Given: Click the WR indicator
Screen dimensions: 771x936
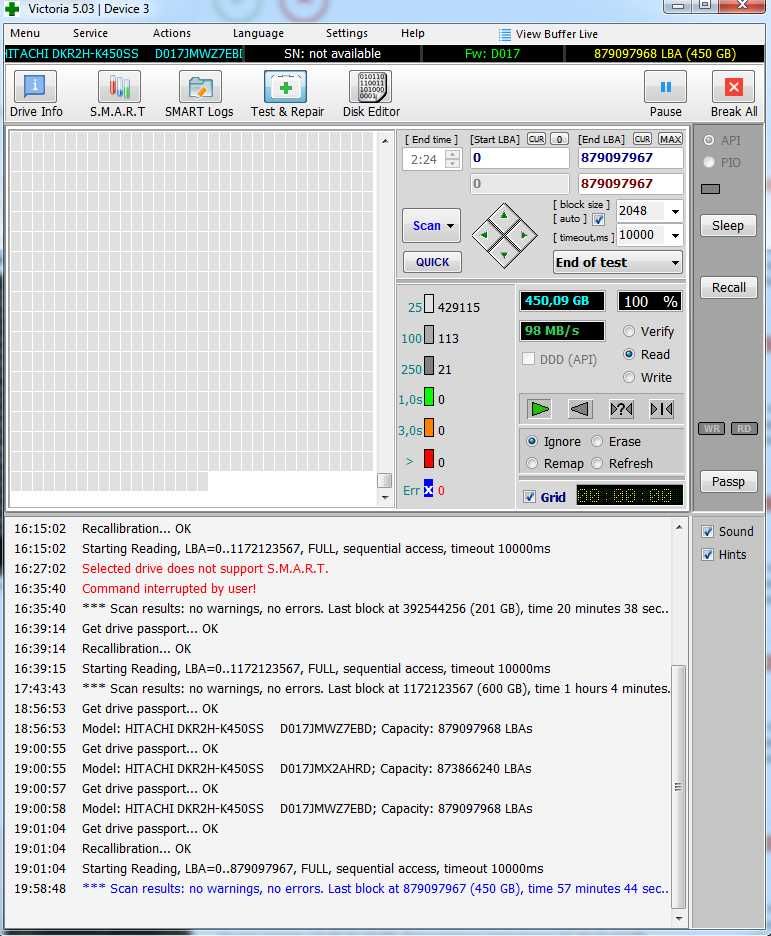Looking at the screenshot, I should [x=711, y=429].
